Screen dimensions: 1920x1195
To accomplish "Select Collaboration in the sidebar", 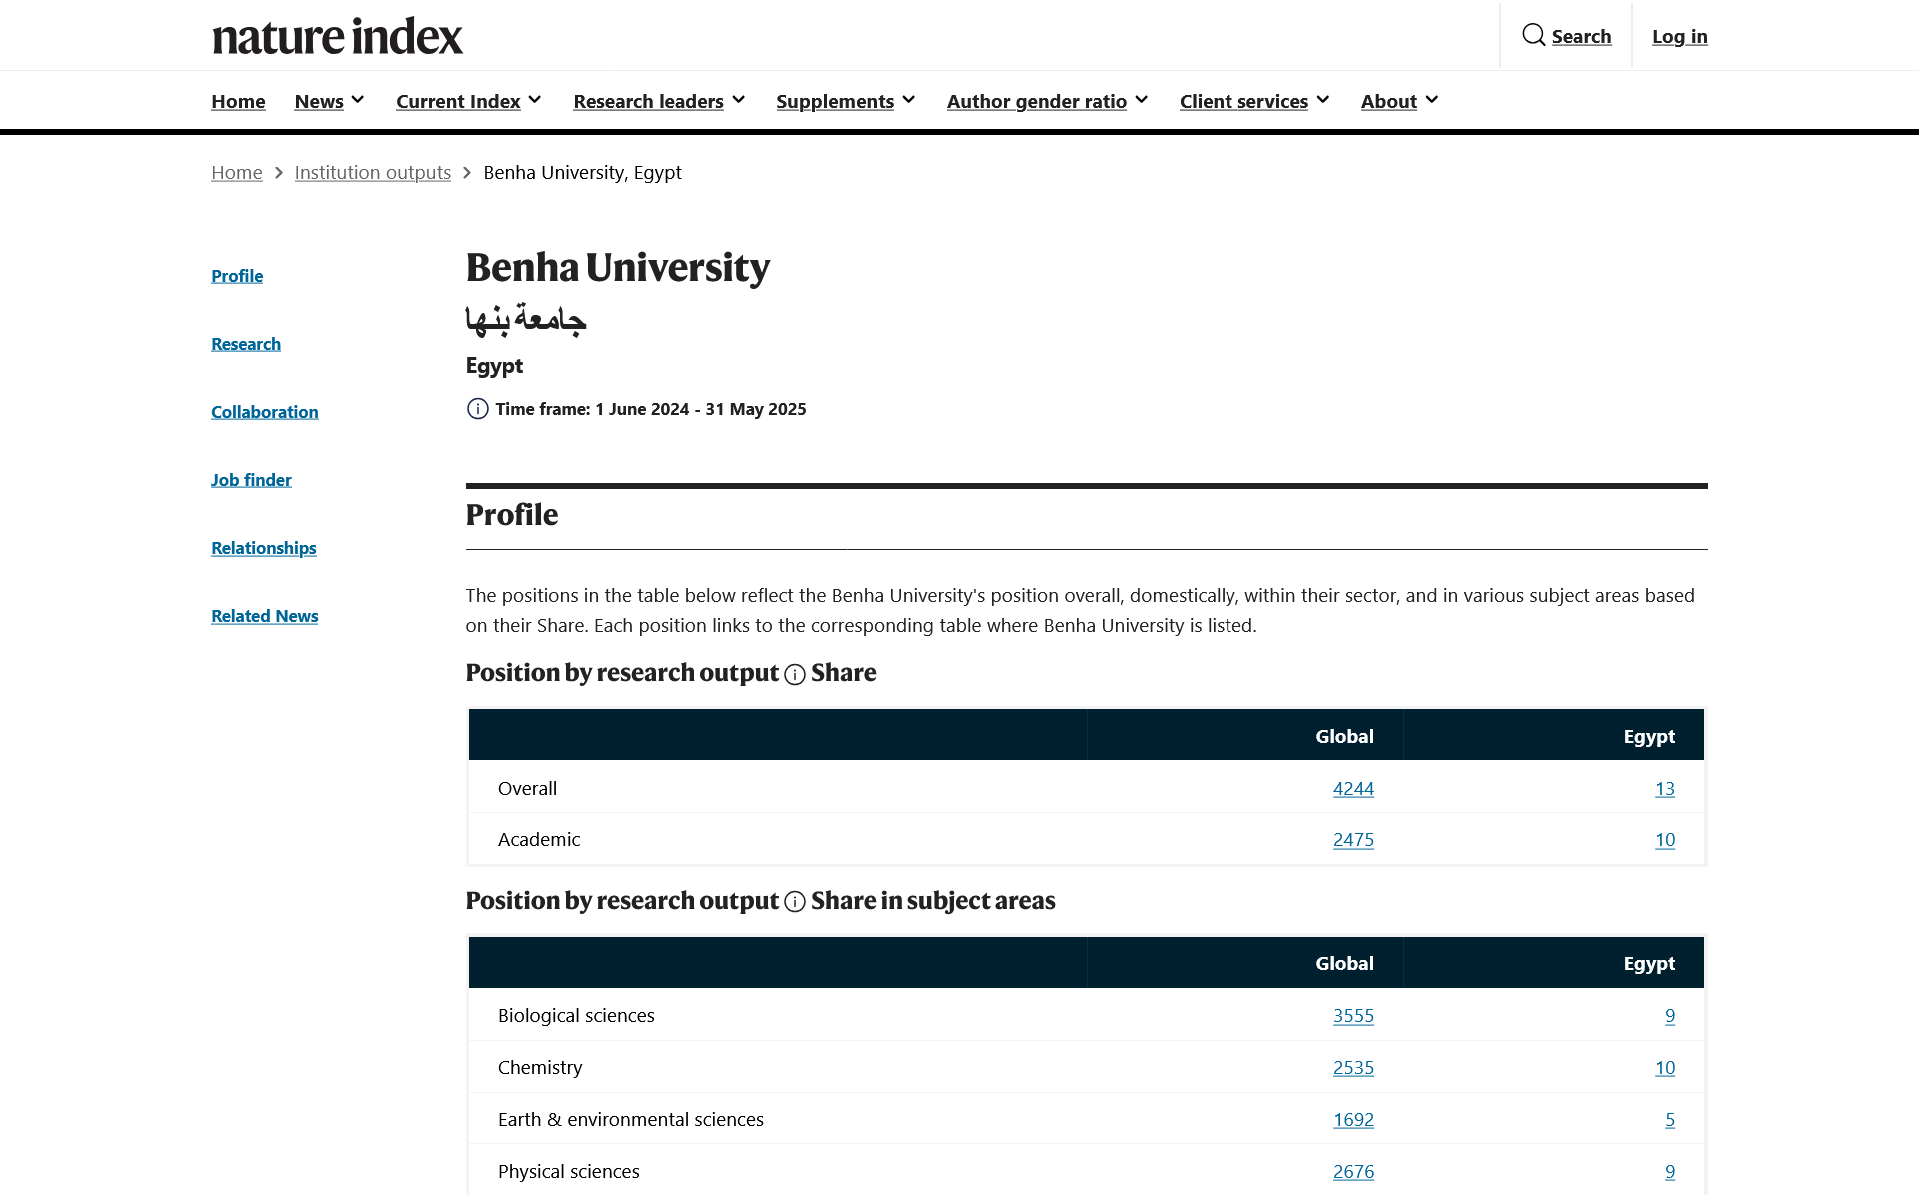I will [x=263, y=411].
